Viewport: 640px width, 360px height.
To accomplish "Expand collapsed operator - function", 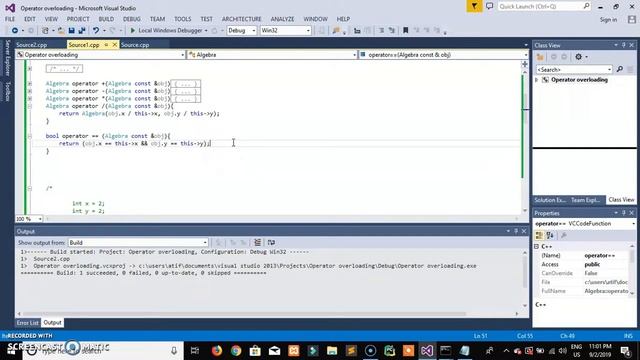I will point(30,91).
